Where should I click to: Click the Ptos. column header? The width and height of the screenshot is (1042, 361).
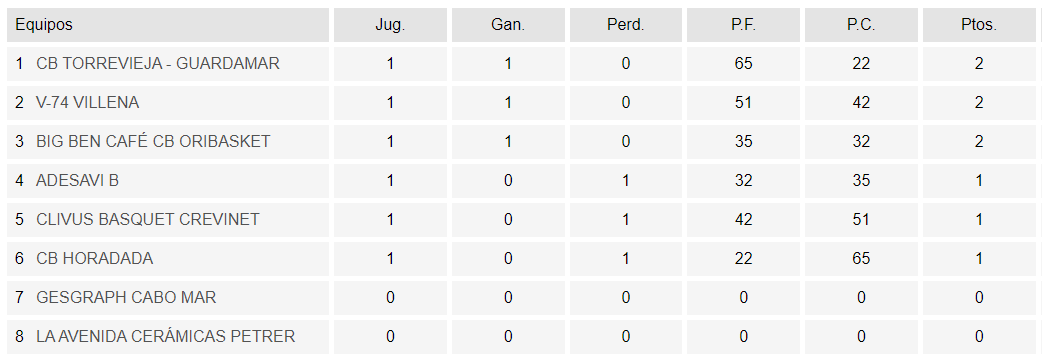pyautogui.click(x=979, y=25)
